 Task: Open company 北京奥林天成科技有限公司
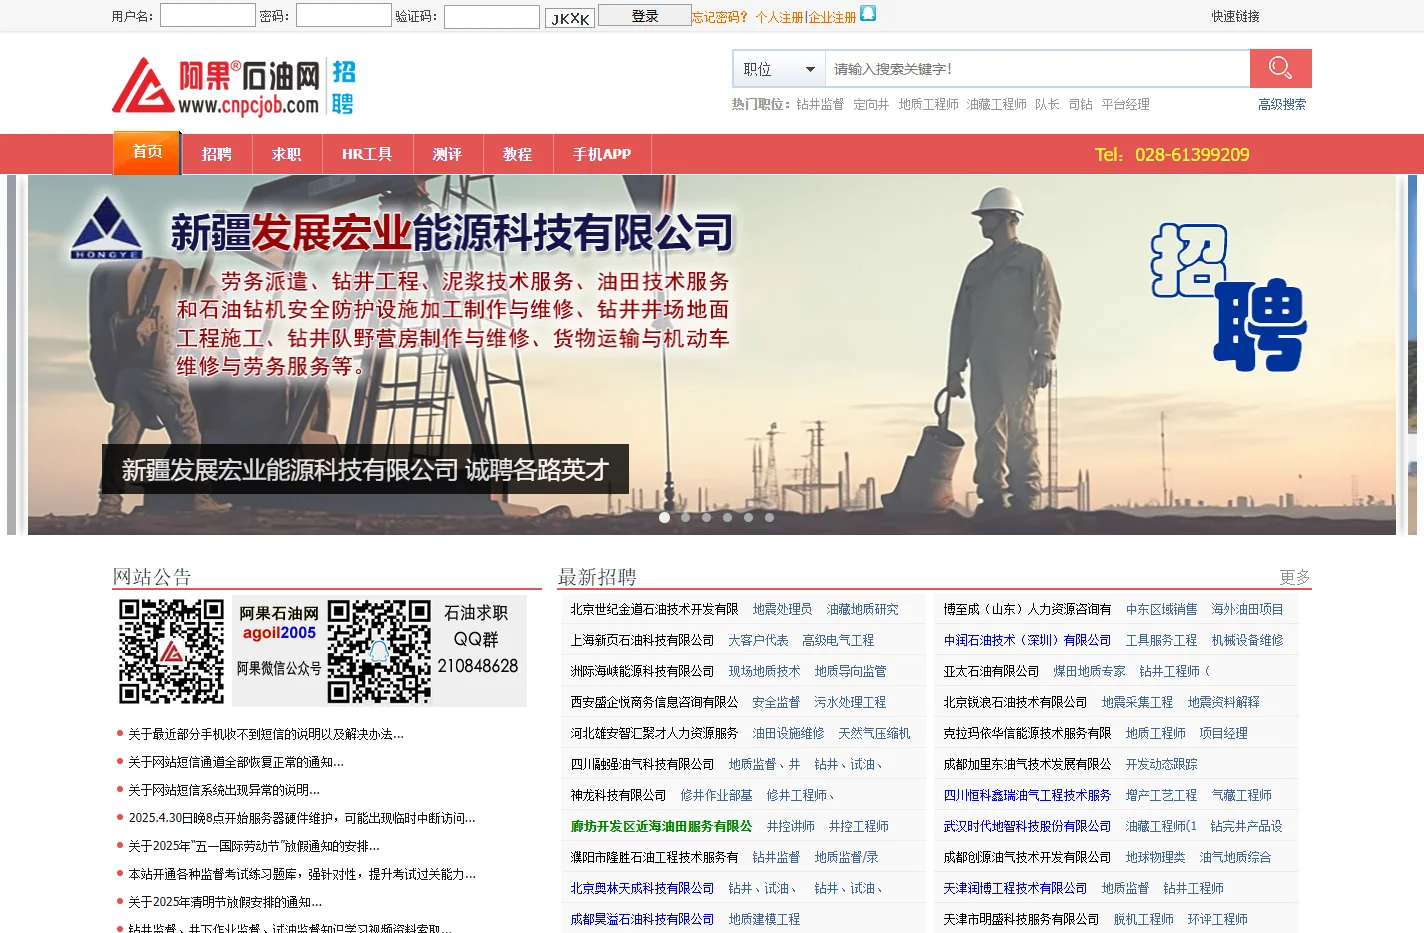point(642,888)
